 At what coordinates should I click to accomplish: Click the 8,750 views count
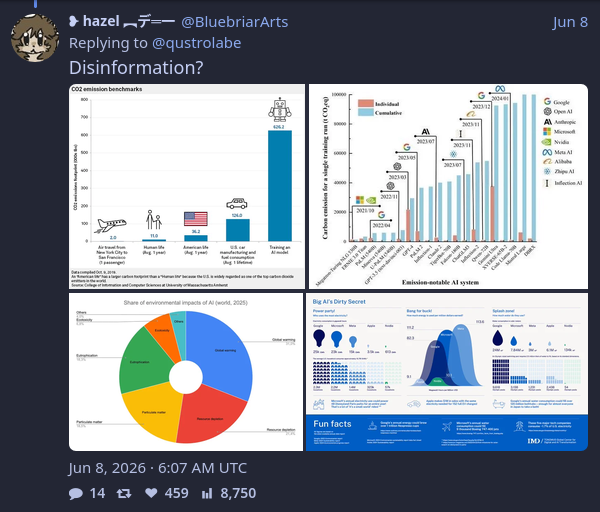[x=238, y=493]
